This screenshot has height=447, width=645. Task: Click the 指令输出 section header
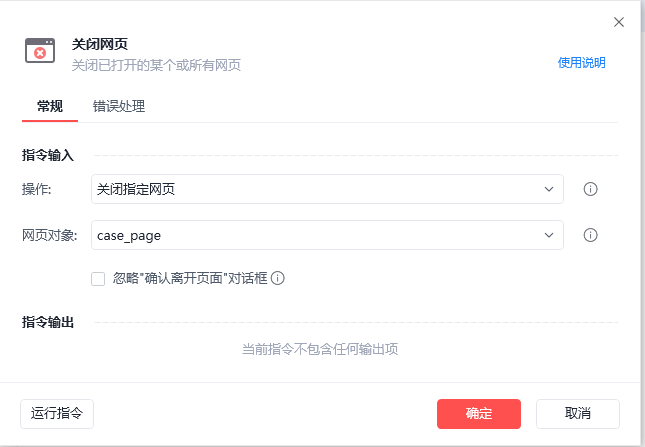coord(48,322)
